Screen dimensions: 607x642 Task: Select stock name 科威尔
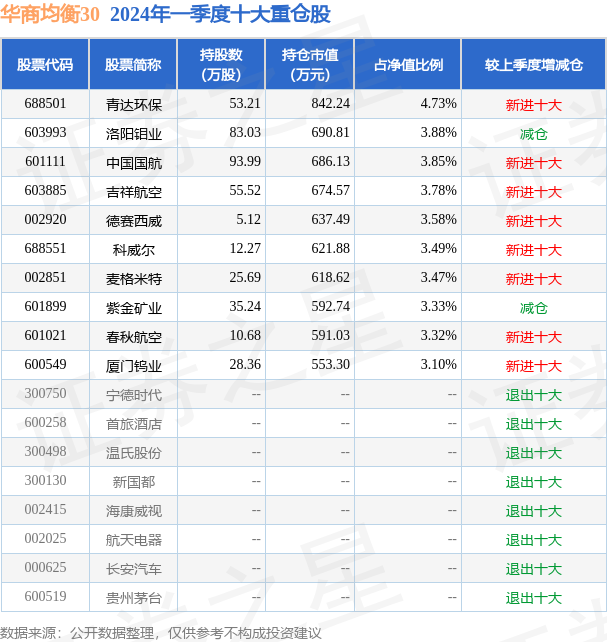tap(134, 250)
